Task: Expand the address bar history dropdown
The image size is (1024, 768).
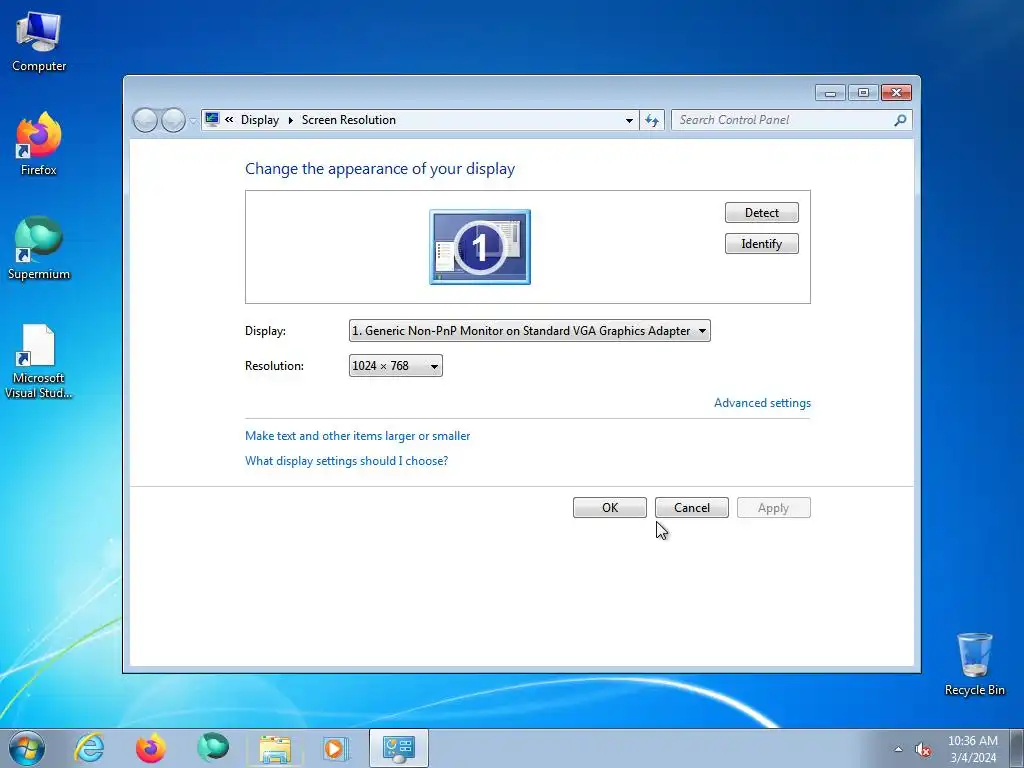Action: click(629, 120)
